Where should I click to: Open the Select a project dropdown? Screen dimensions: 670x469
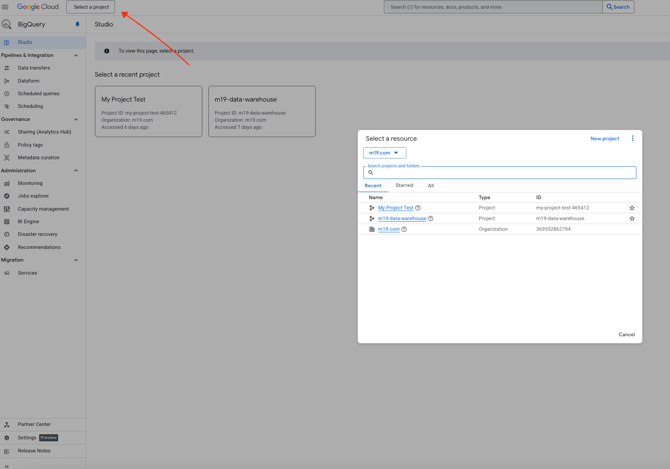[91, 7]
